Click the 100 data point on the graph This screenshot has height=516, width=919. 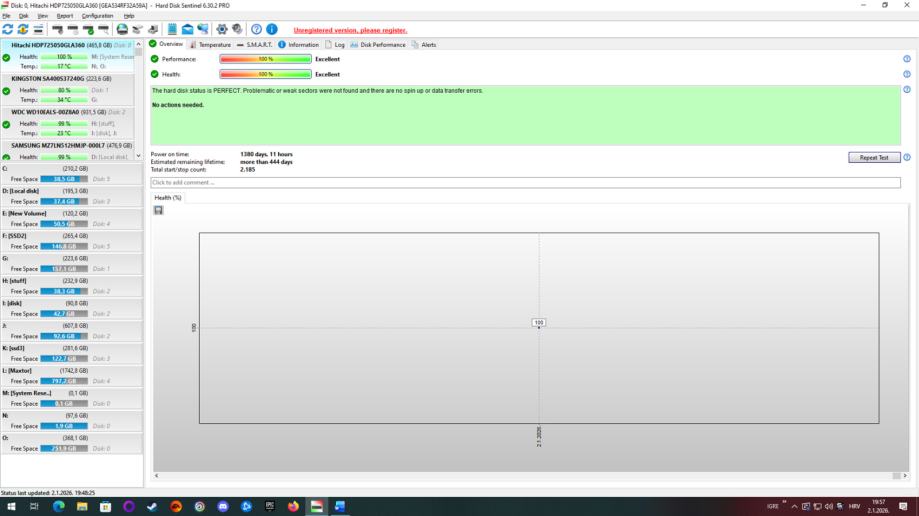539,322
